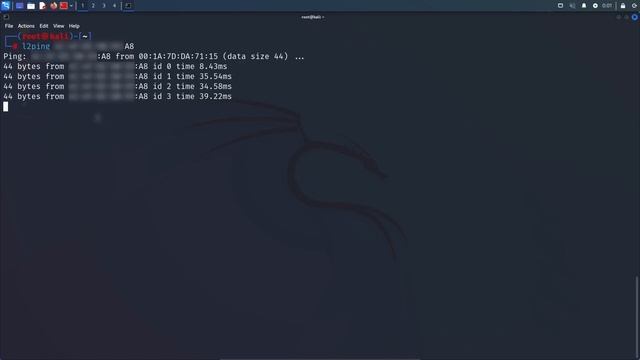
Task: Click the l2ping command text
Action: tap(36, 46)
